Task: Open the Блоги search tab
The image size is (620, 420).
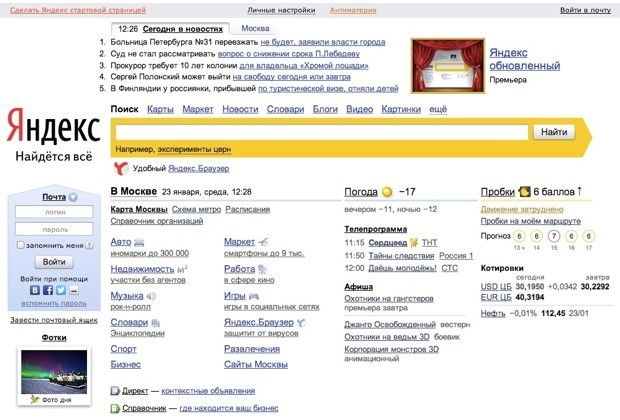Action: [x=325, y=109]
